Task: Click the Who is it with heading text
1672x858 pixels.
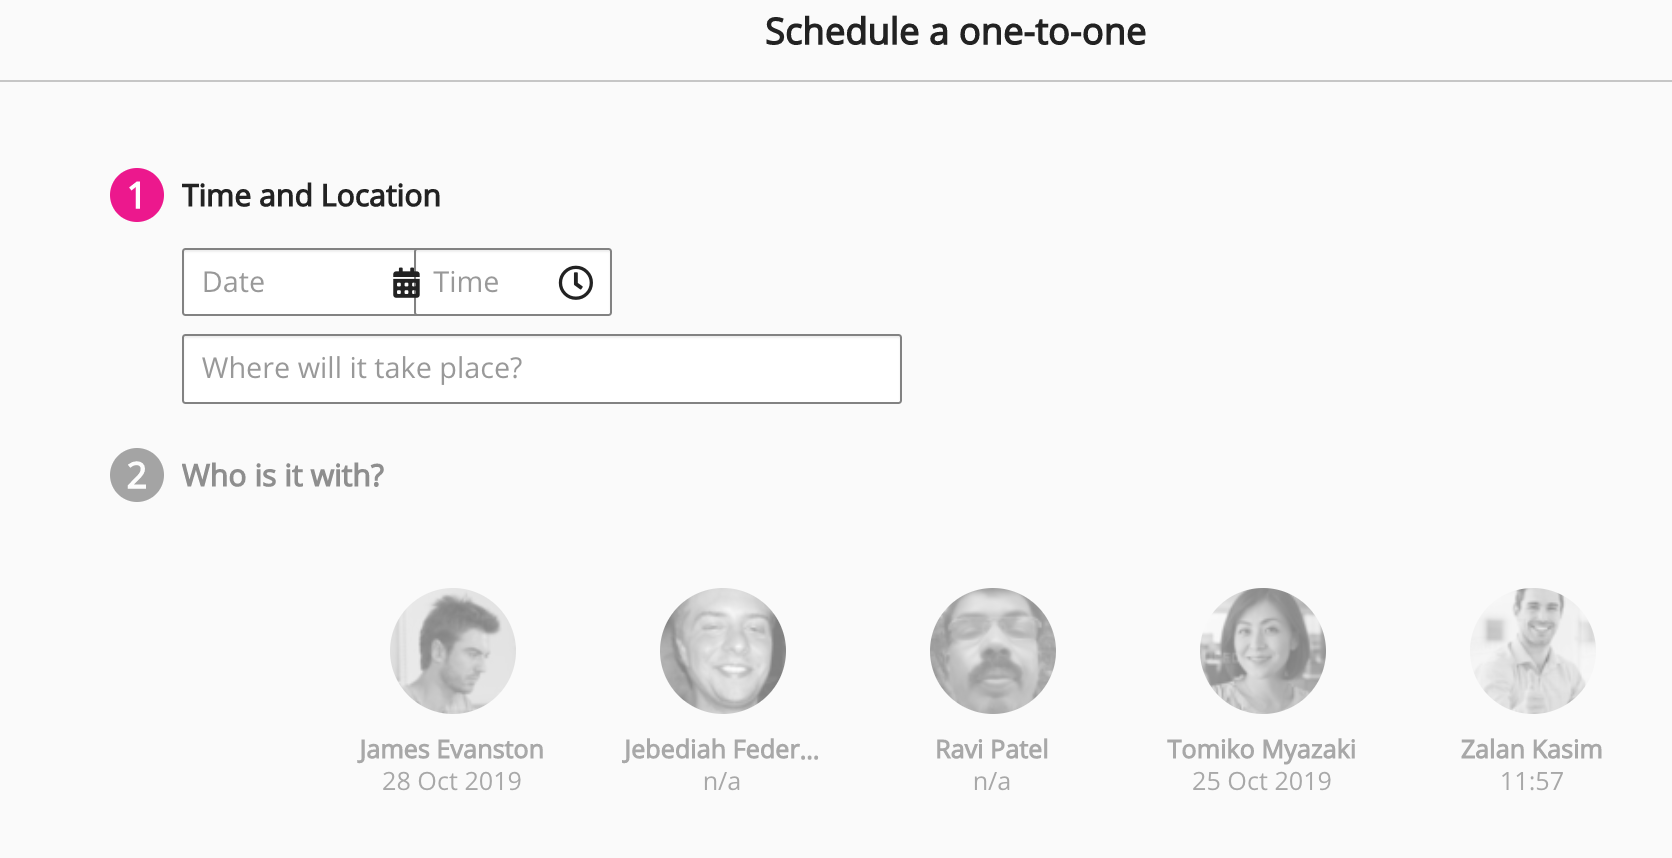Action: 282,475
